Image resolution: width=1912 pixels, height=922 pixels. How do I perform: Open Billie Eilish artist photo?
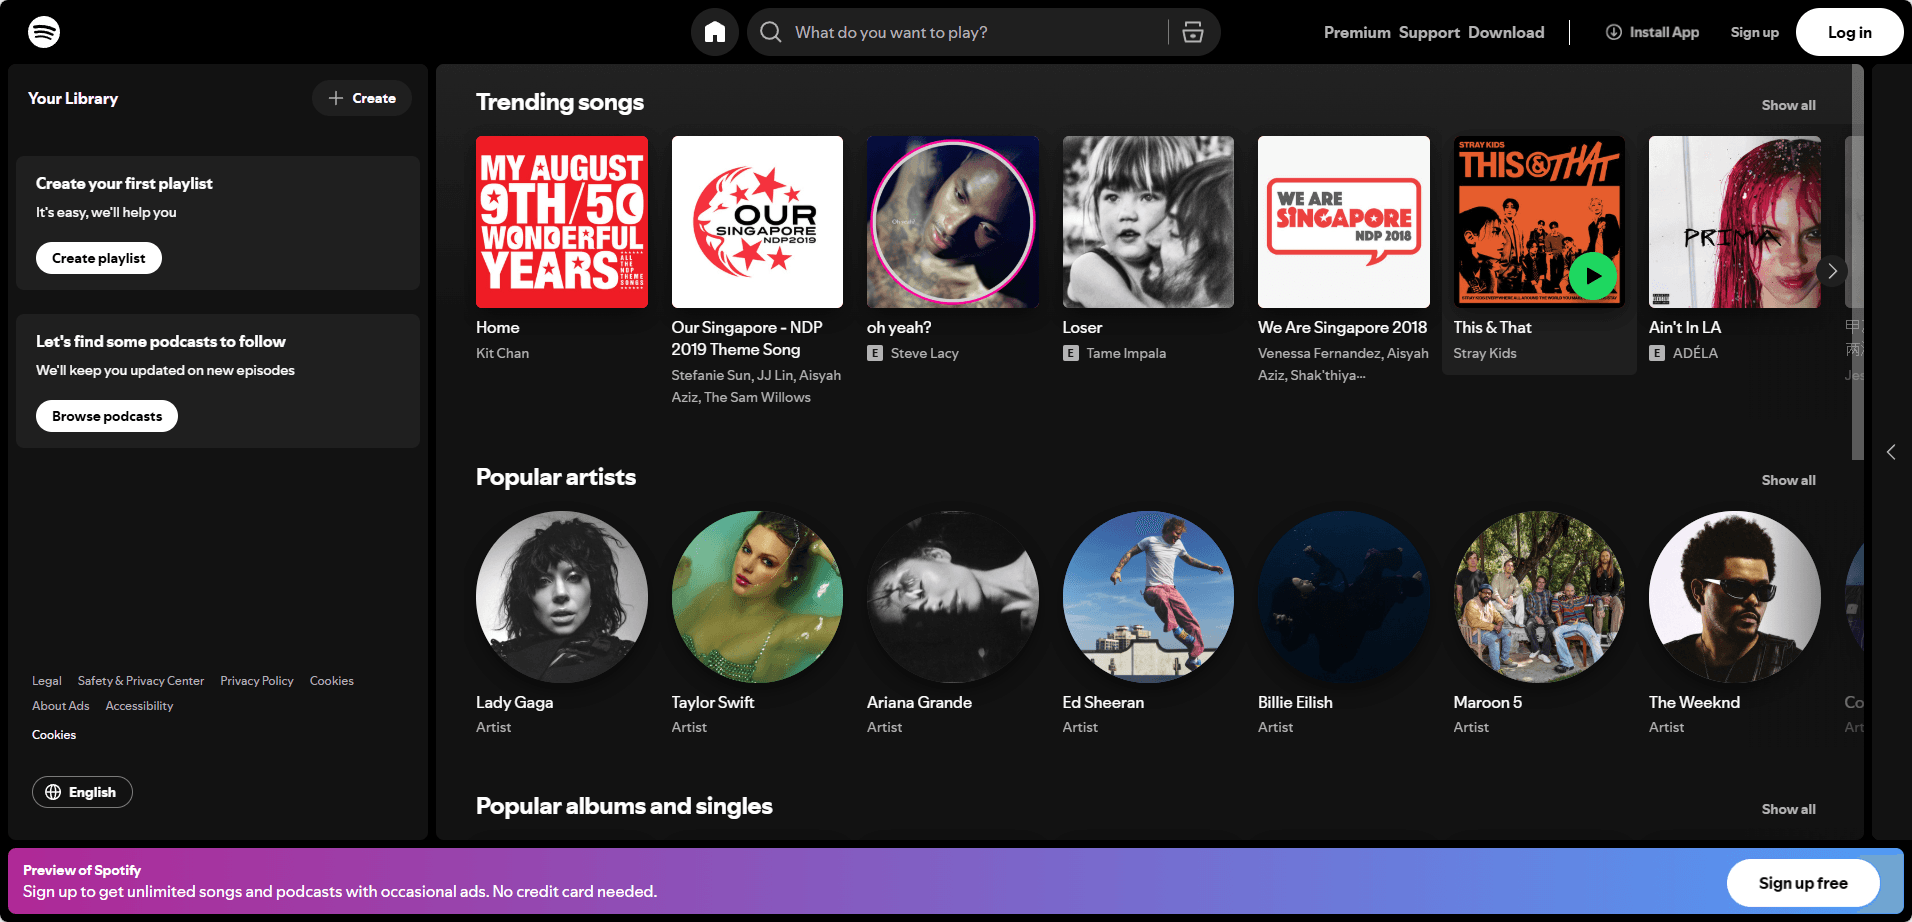coord(1344,597)
